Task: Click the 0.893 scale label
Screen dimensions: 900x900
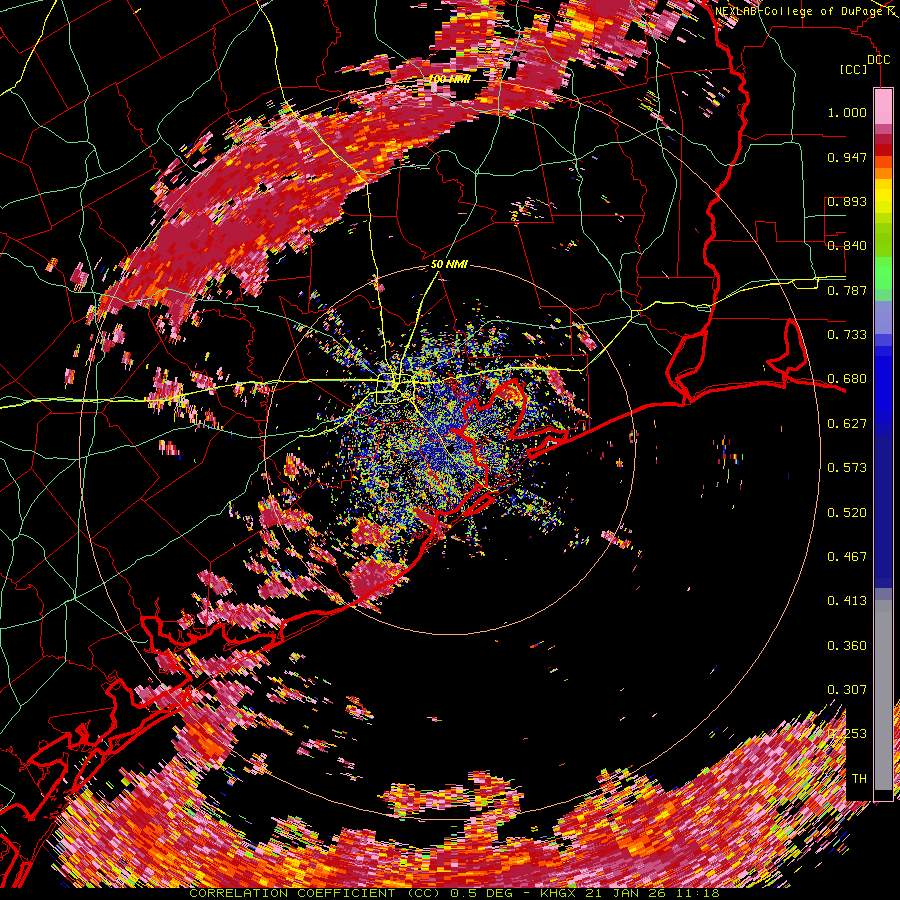Action: [x=847, y=201]
